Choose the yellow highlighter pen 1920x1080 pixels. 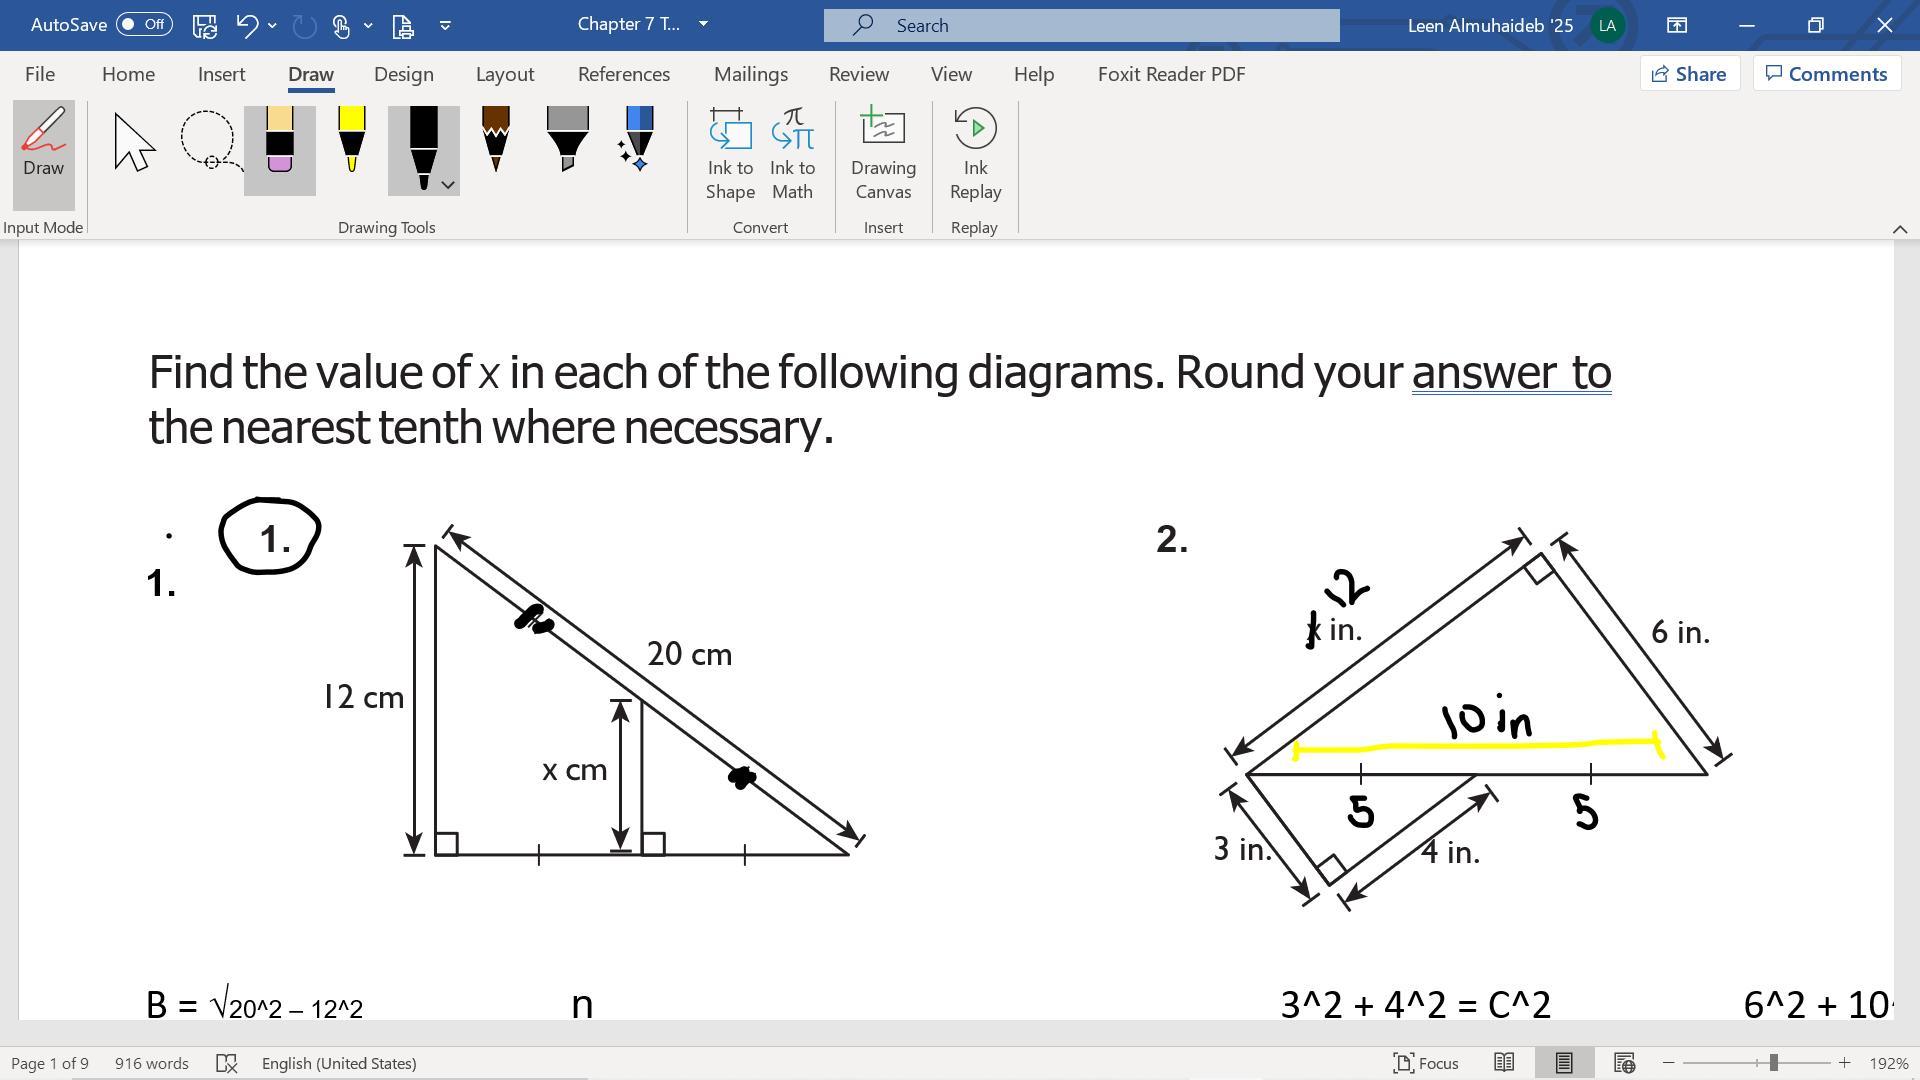[351, 147]
